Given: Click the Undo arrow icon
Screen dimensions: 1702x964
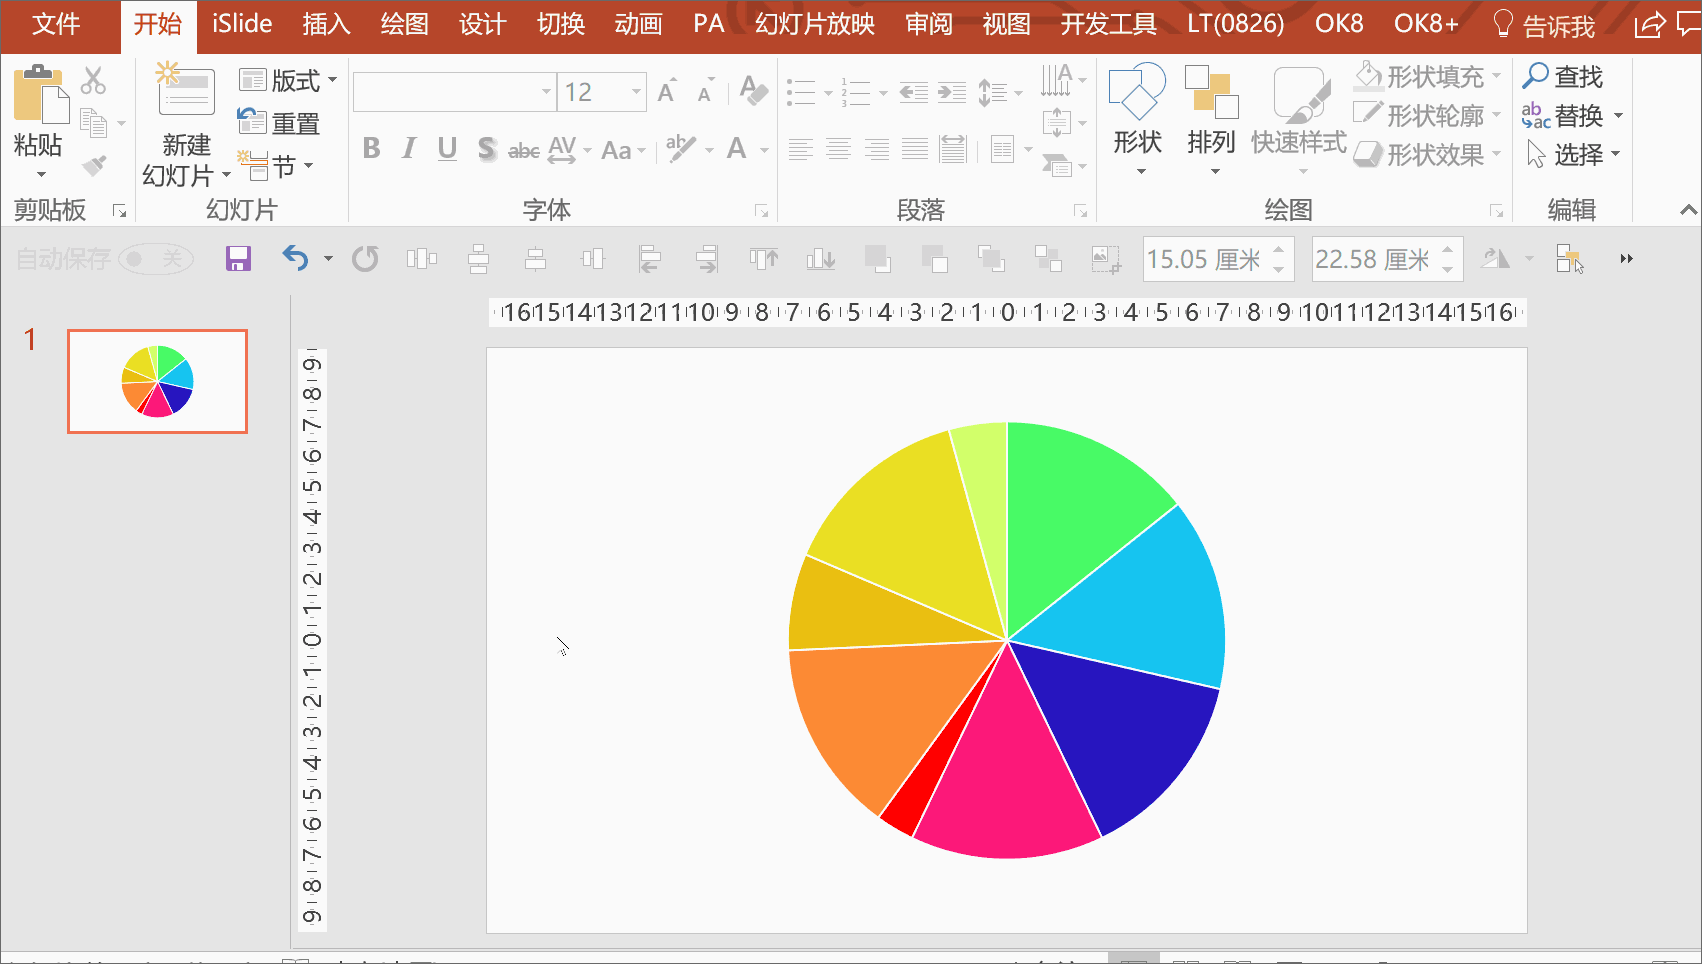Looking at the screenshot, I should (x=295, y=259).
